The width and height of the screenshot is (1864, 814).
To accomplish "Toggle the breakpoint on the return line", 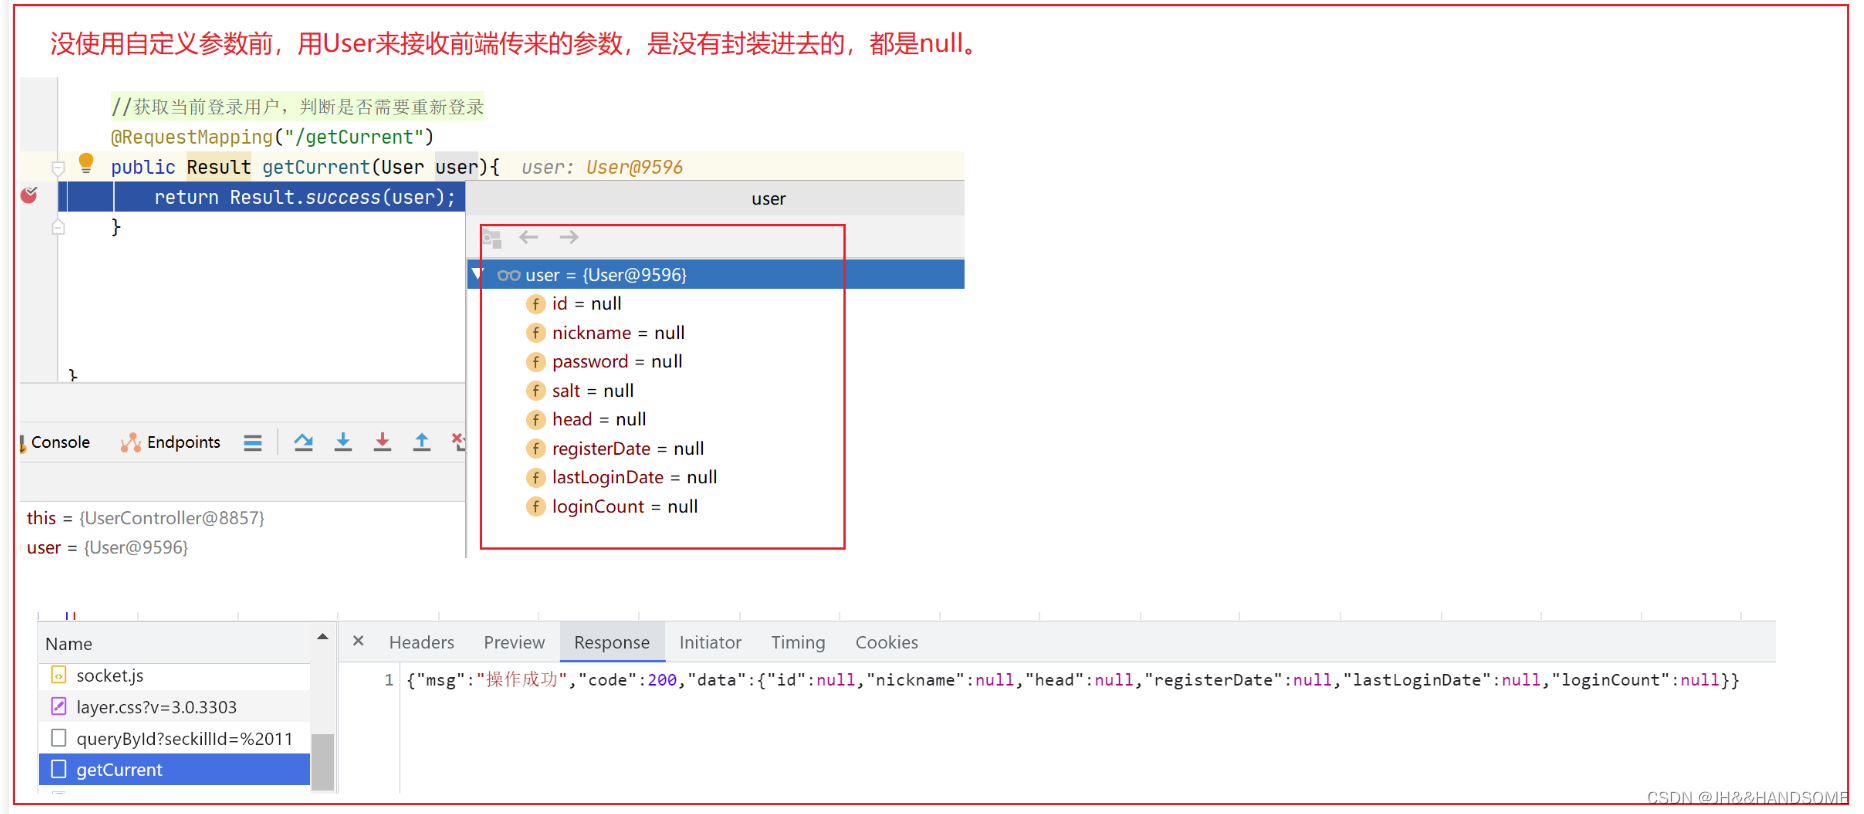I will tap(29, 195).
